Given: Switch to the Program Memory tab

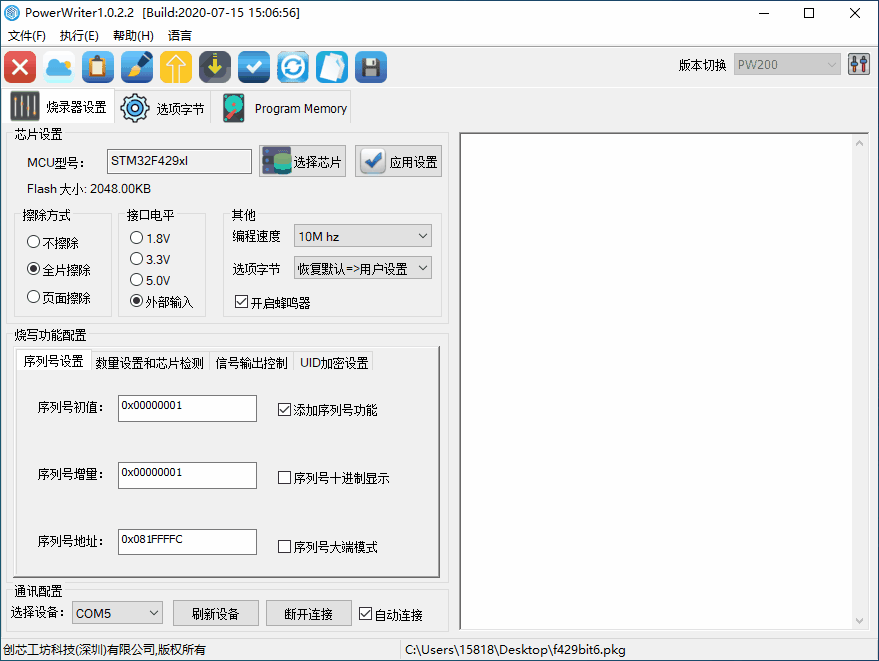Looking at the screenshot, I should [x=284, y=108].
